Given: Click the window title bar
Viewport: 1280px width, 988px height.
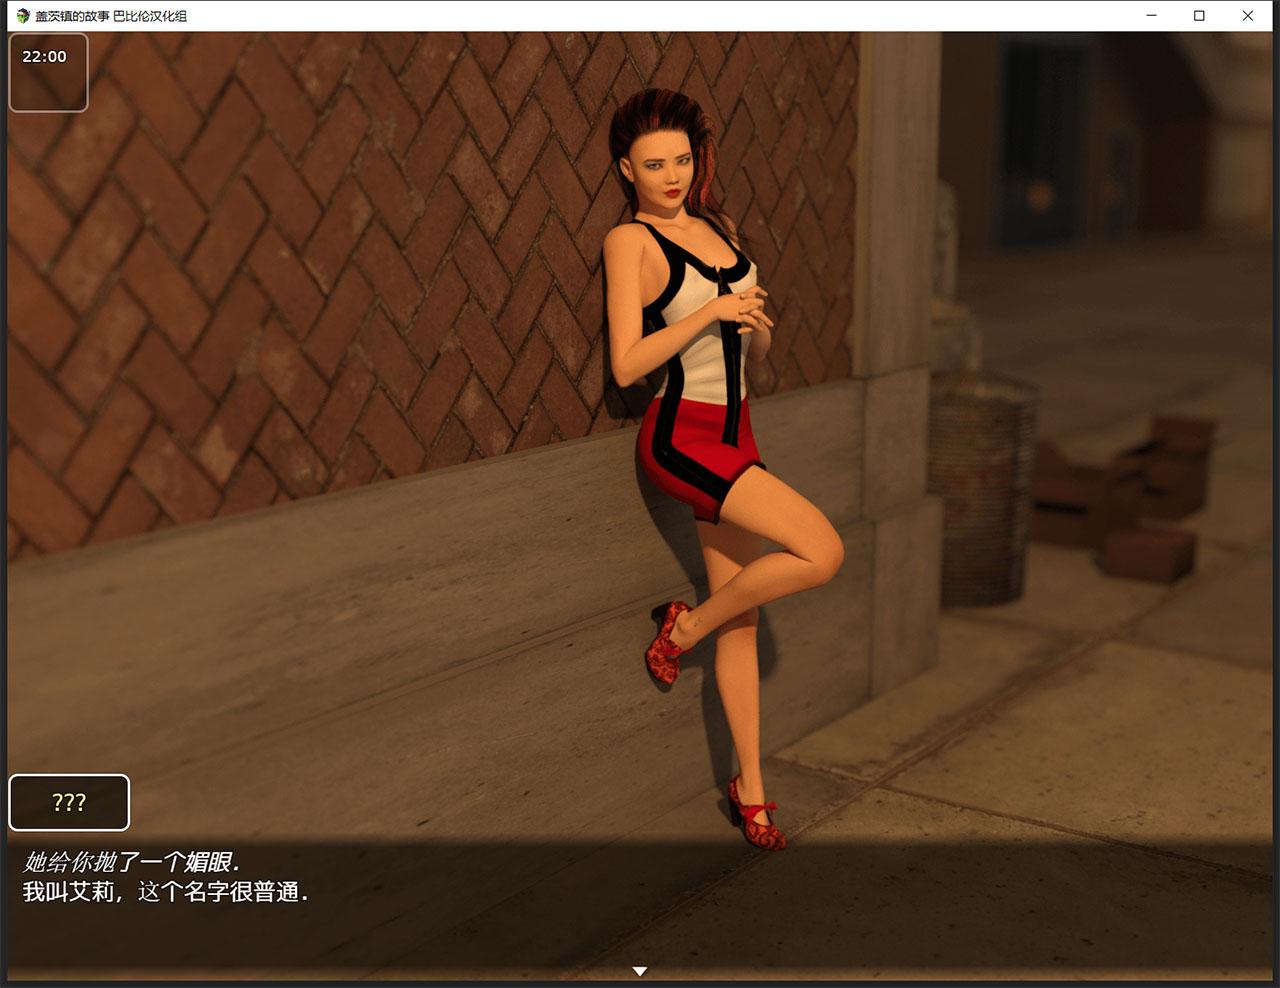Looking at the screenshot, I should coord(600,16).
